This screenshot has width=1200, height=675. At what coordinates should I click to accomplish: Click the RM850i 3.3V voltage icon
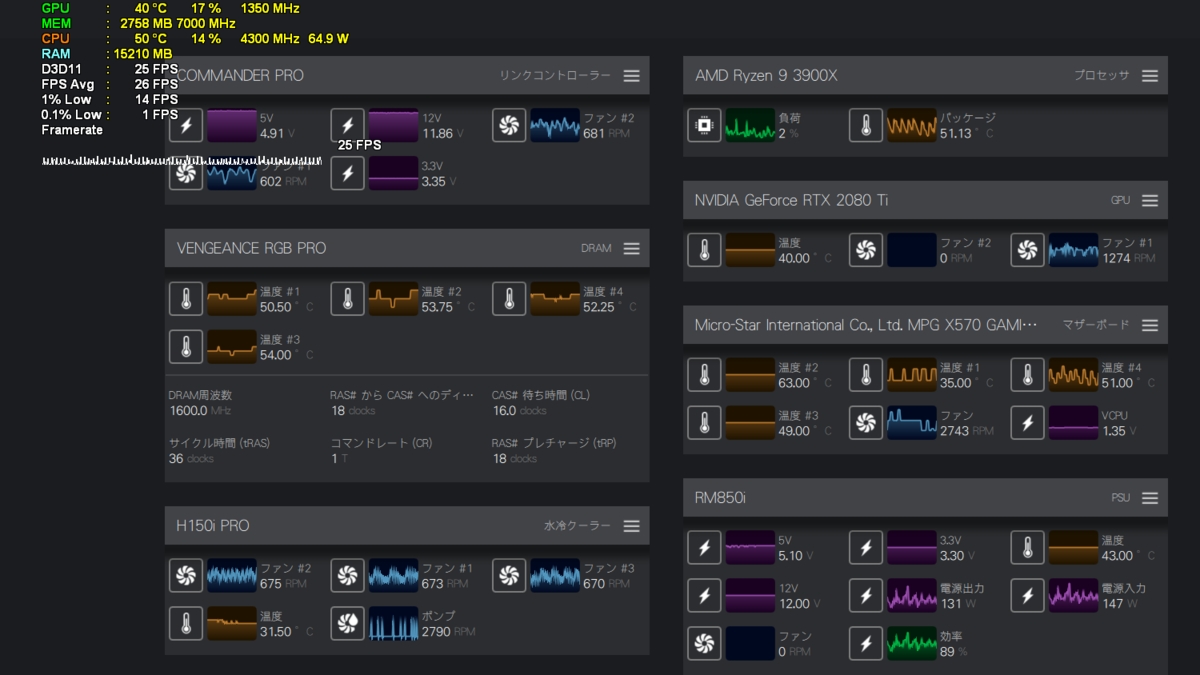click(867, 548)
